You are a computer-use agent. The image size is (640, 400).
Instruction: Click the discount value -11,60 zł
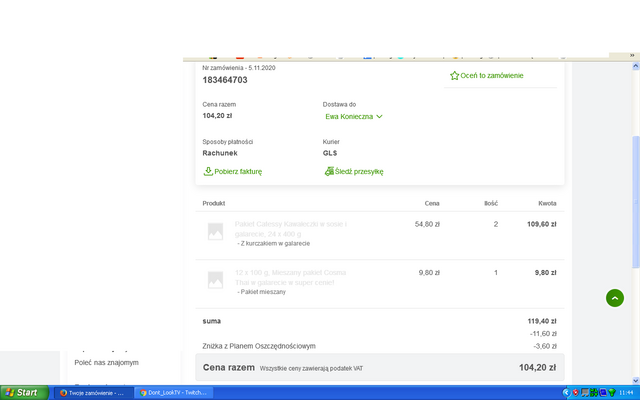click(543, 334)
